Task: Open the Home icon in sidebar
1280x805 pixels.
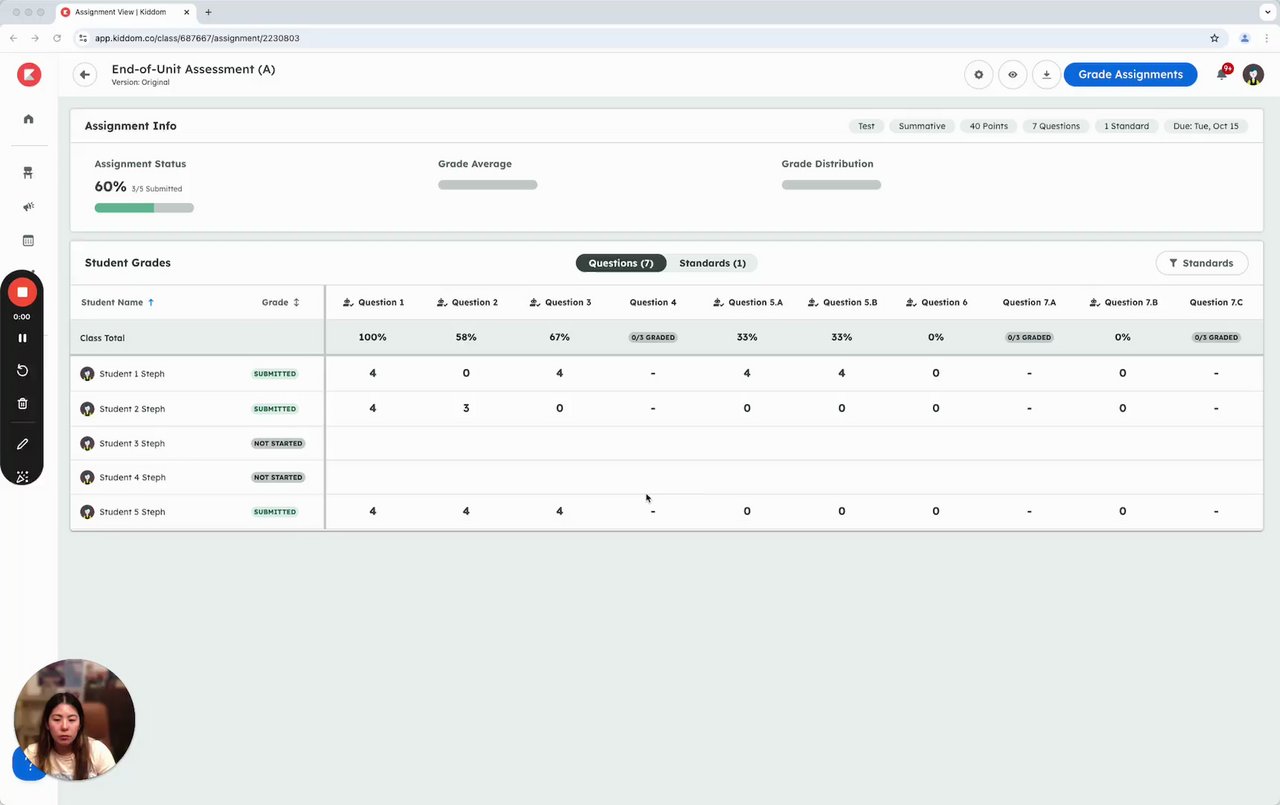Action: click(29, 119)
